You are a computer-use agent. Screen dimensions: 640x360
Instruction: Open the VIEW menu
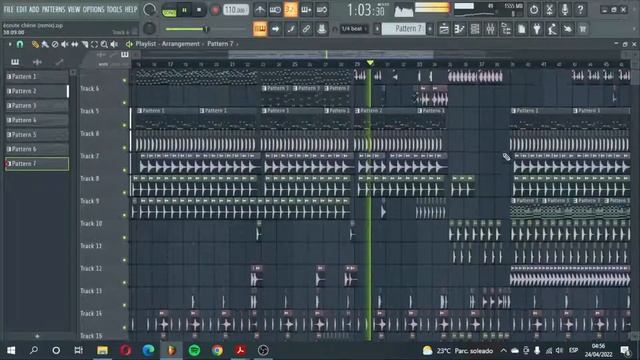74,9
